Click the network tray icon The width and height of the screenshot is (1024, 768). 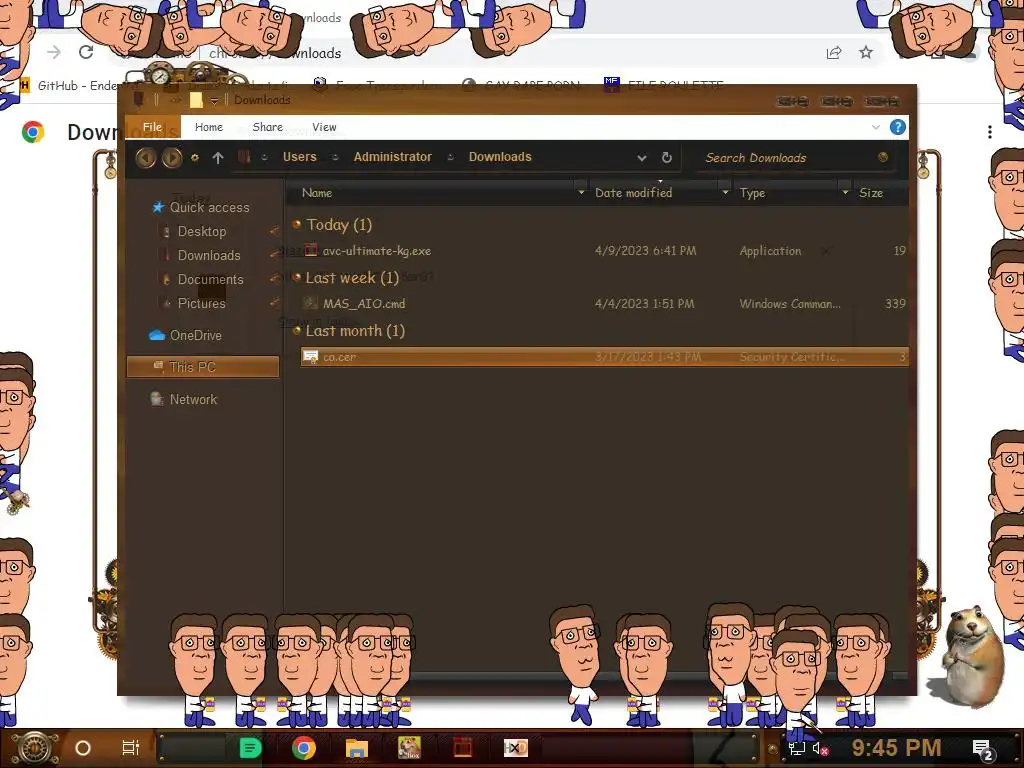coord(797,749)
